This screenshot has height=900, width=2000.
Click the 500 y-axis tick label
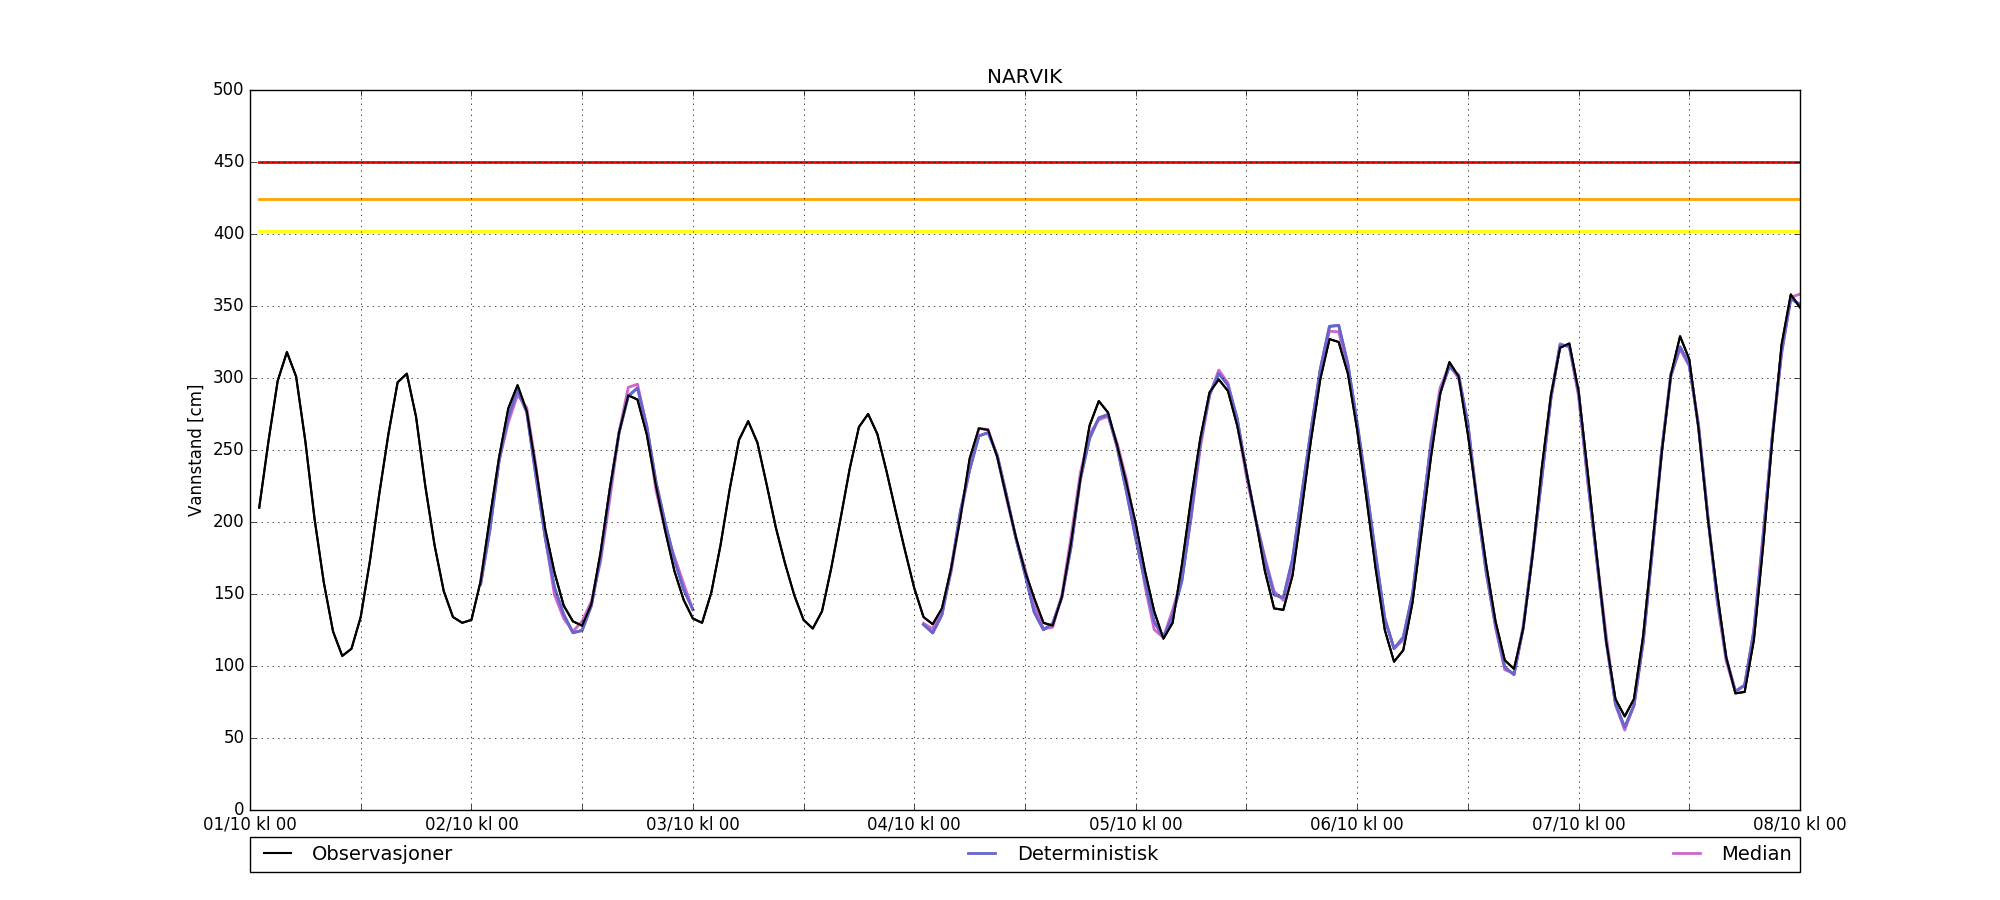228,90
